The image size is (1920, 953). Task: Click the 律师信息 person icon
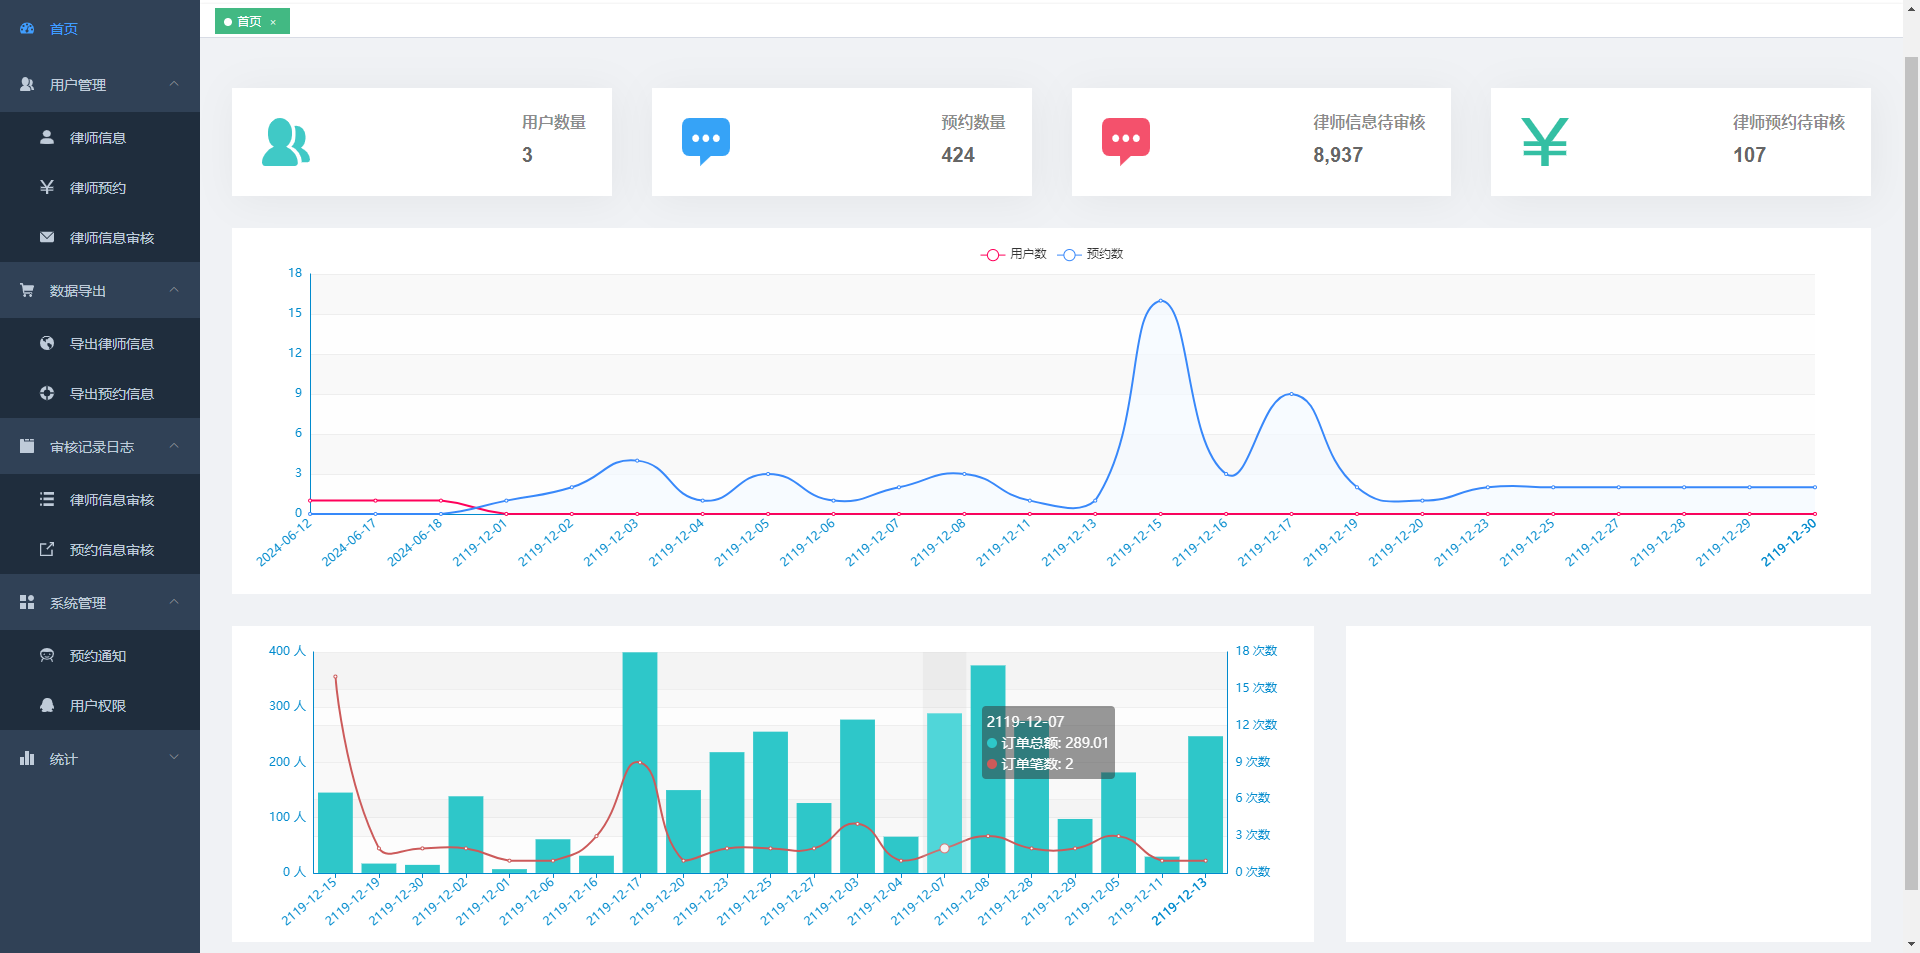tap(47, 137)
